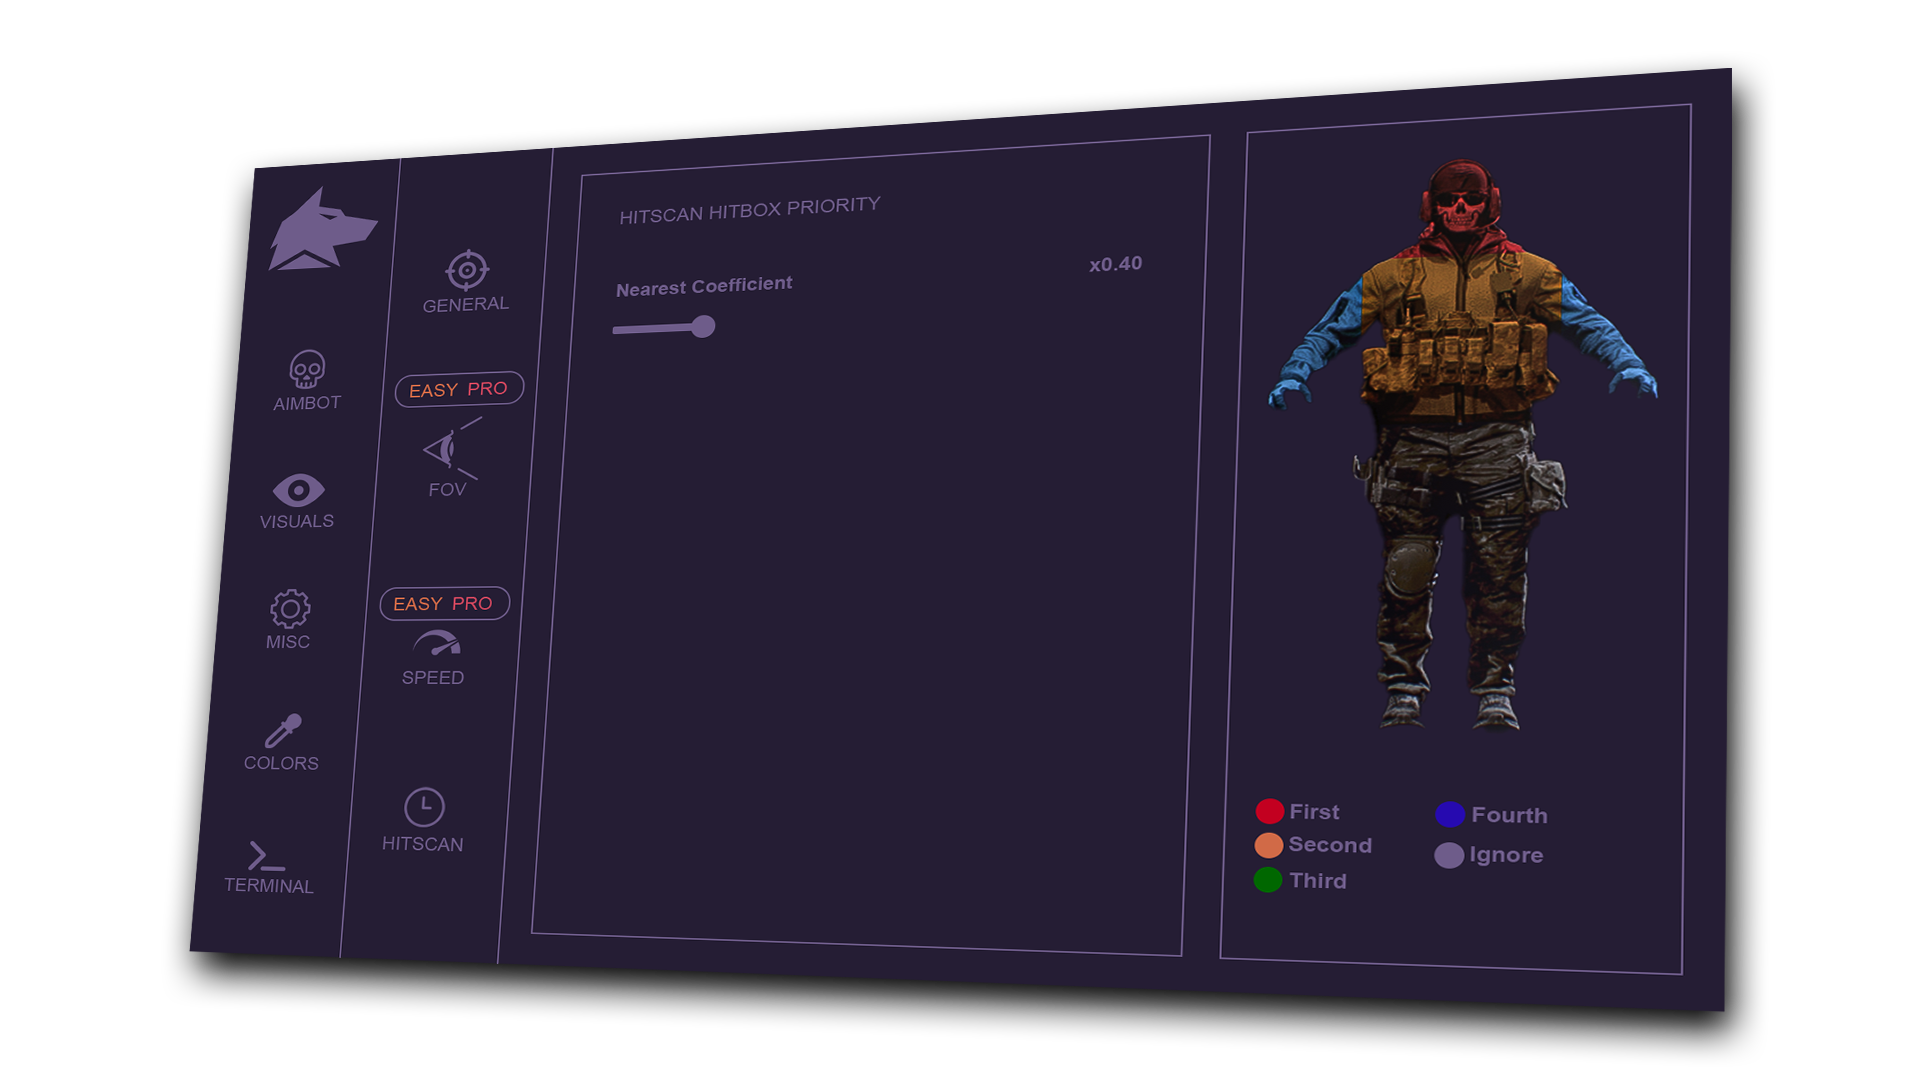Open the Aimbot skull icon section
This screenshot has height=1080, width=1920.
307,369
